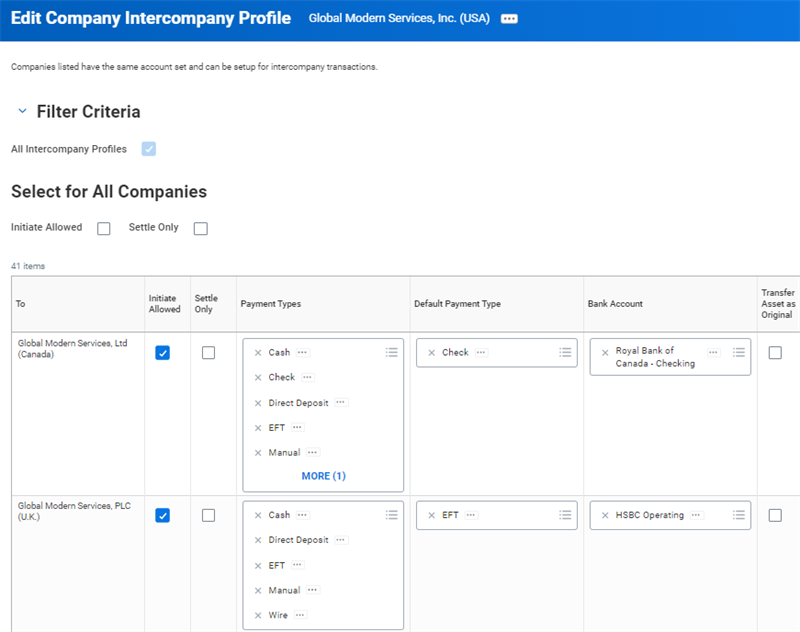Open Default Payment Type prompt for Canada row
Viewport: 800px width, 632px height.
coord(565,352)
